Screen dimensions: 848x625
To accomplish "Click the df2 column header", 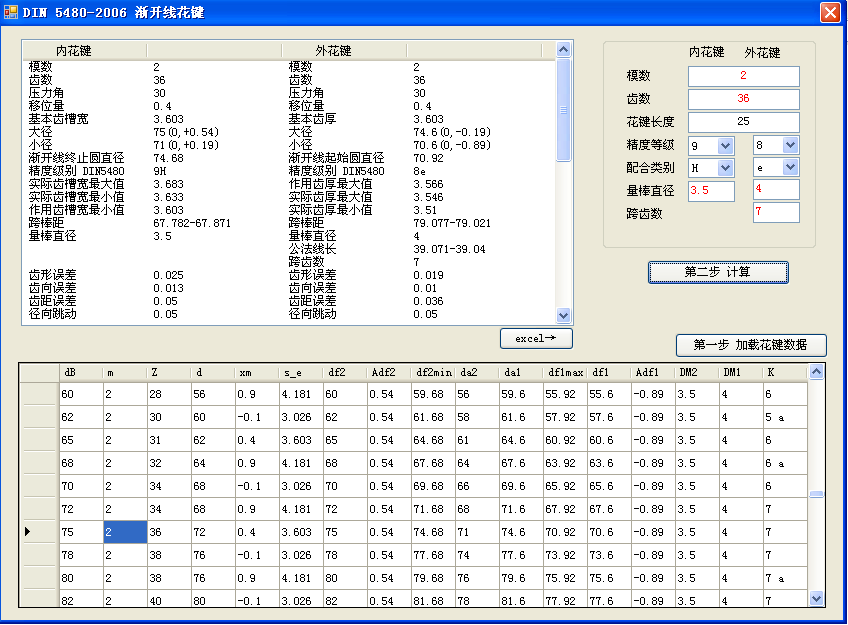I will coord(345,373).
